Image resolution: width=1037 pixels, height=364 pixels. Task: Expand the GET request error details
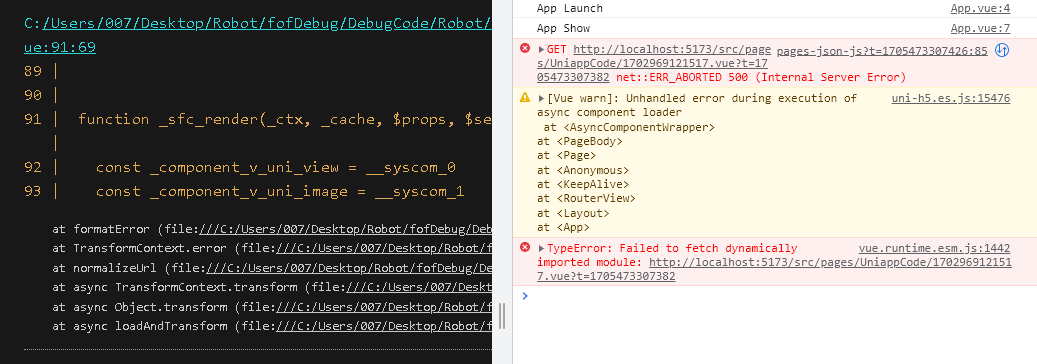pos(542,49)
